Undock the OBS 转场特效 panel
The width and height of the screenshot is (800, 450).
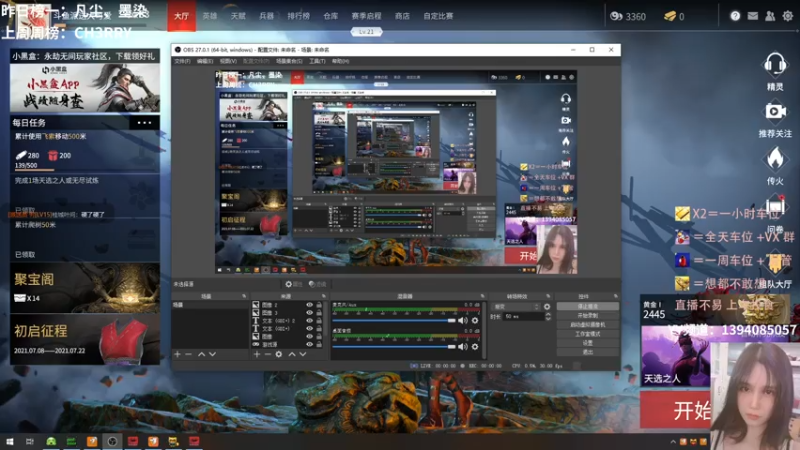coord(548,296)
